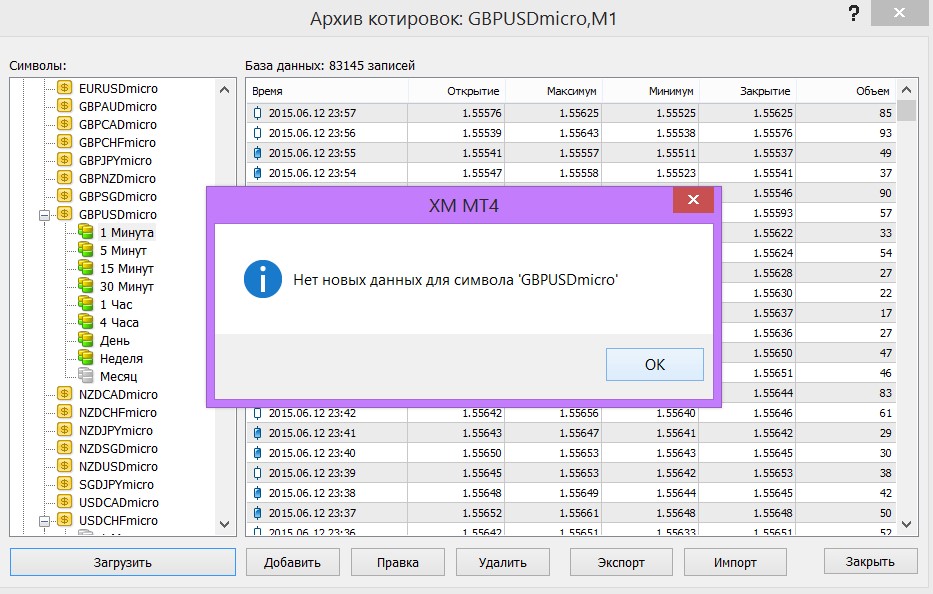The image size is (933, 594).
Task: Select the День timeframe
Action: click(114, 340)
